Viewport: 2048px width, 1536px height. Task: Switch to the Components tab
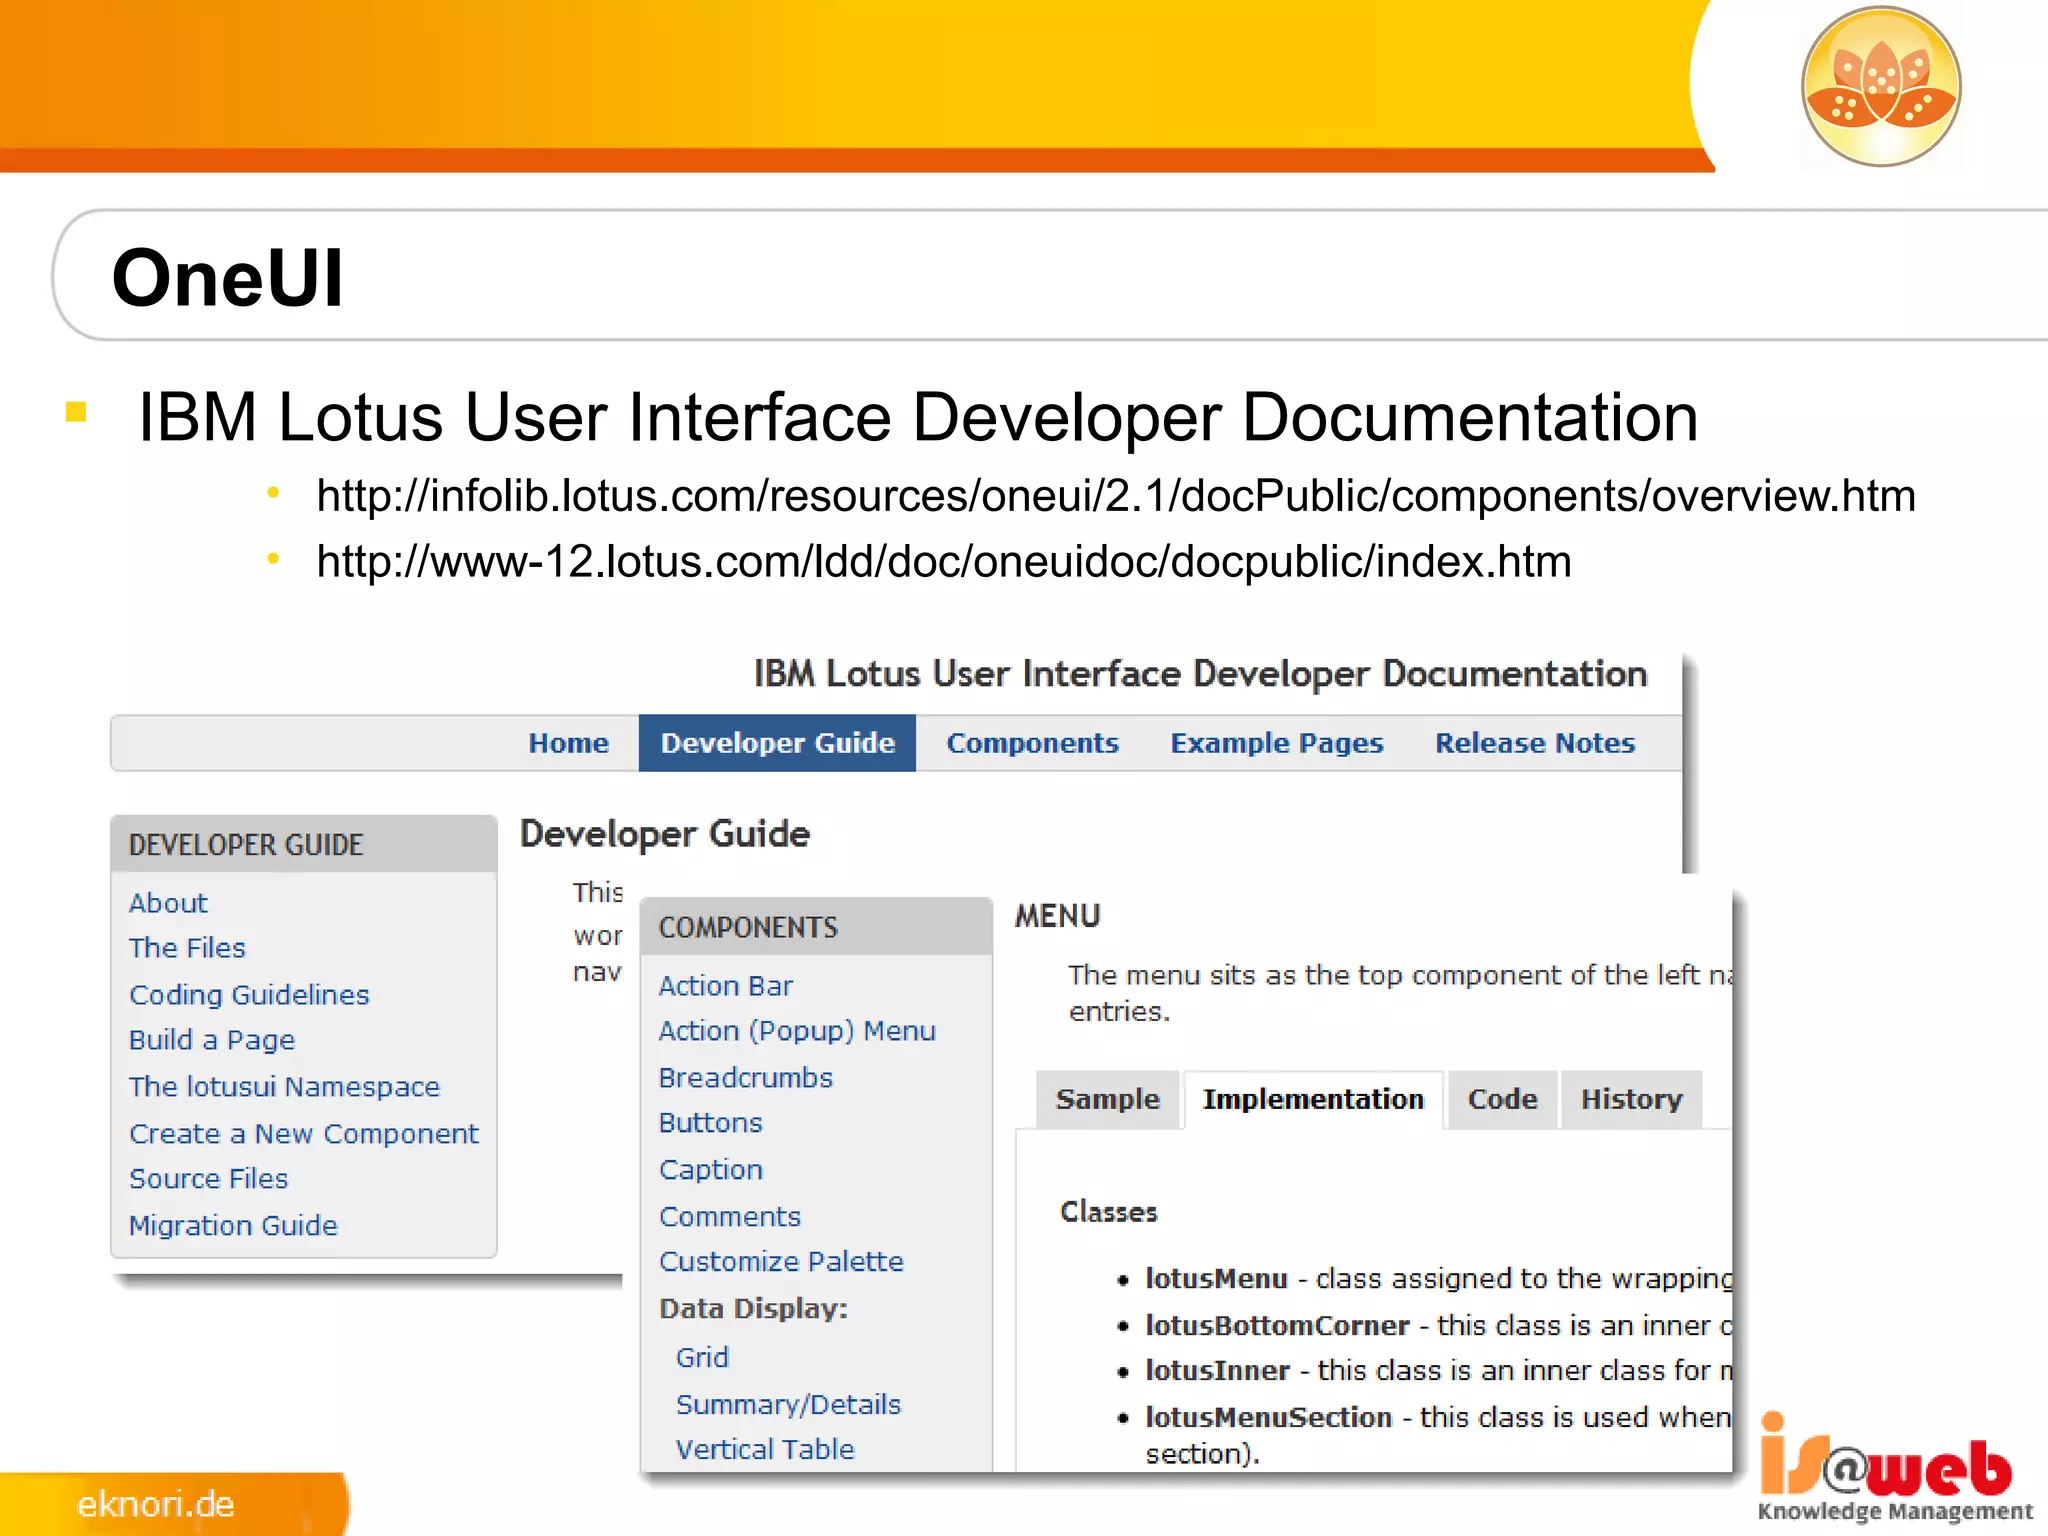tap(1032, 743)
